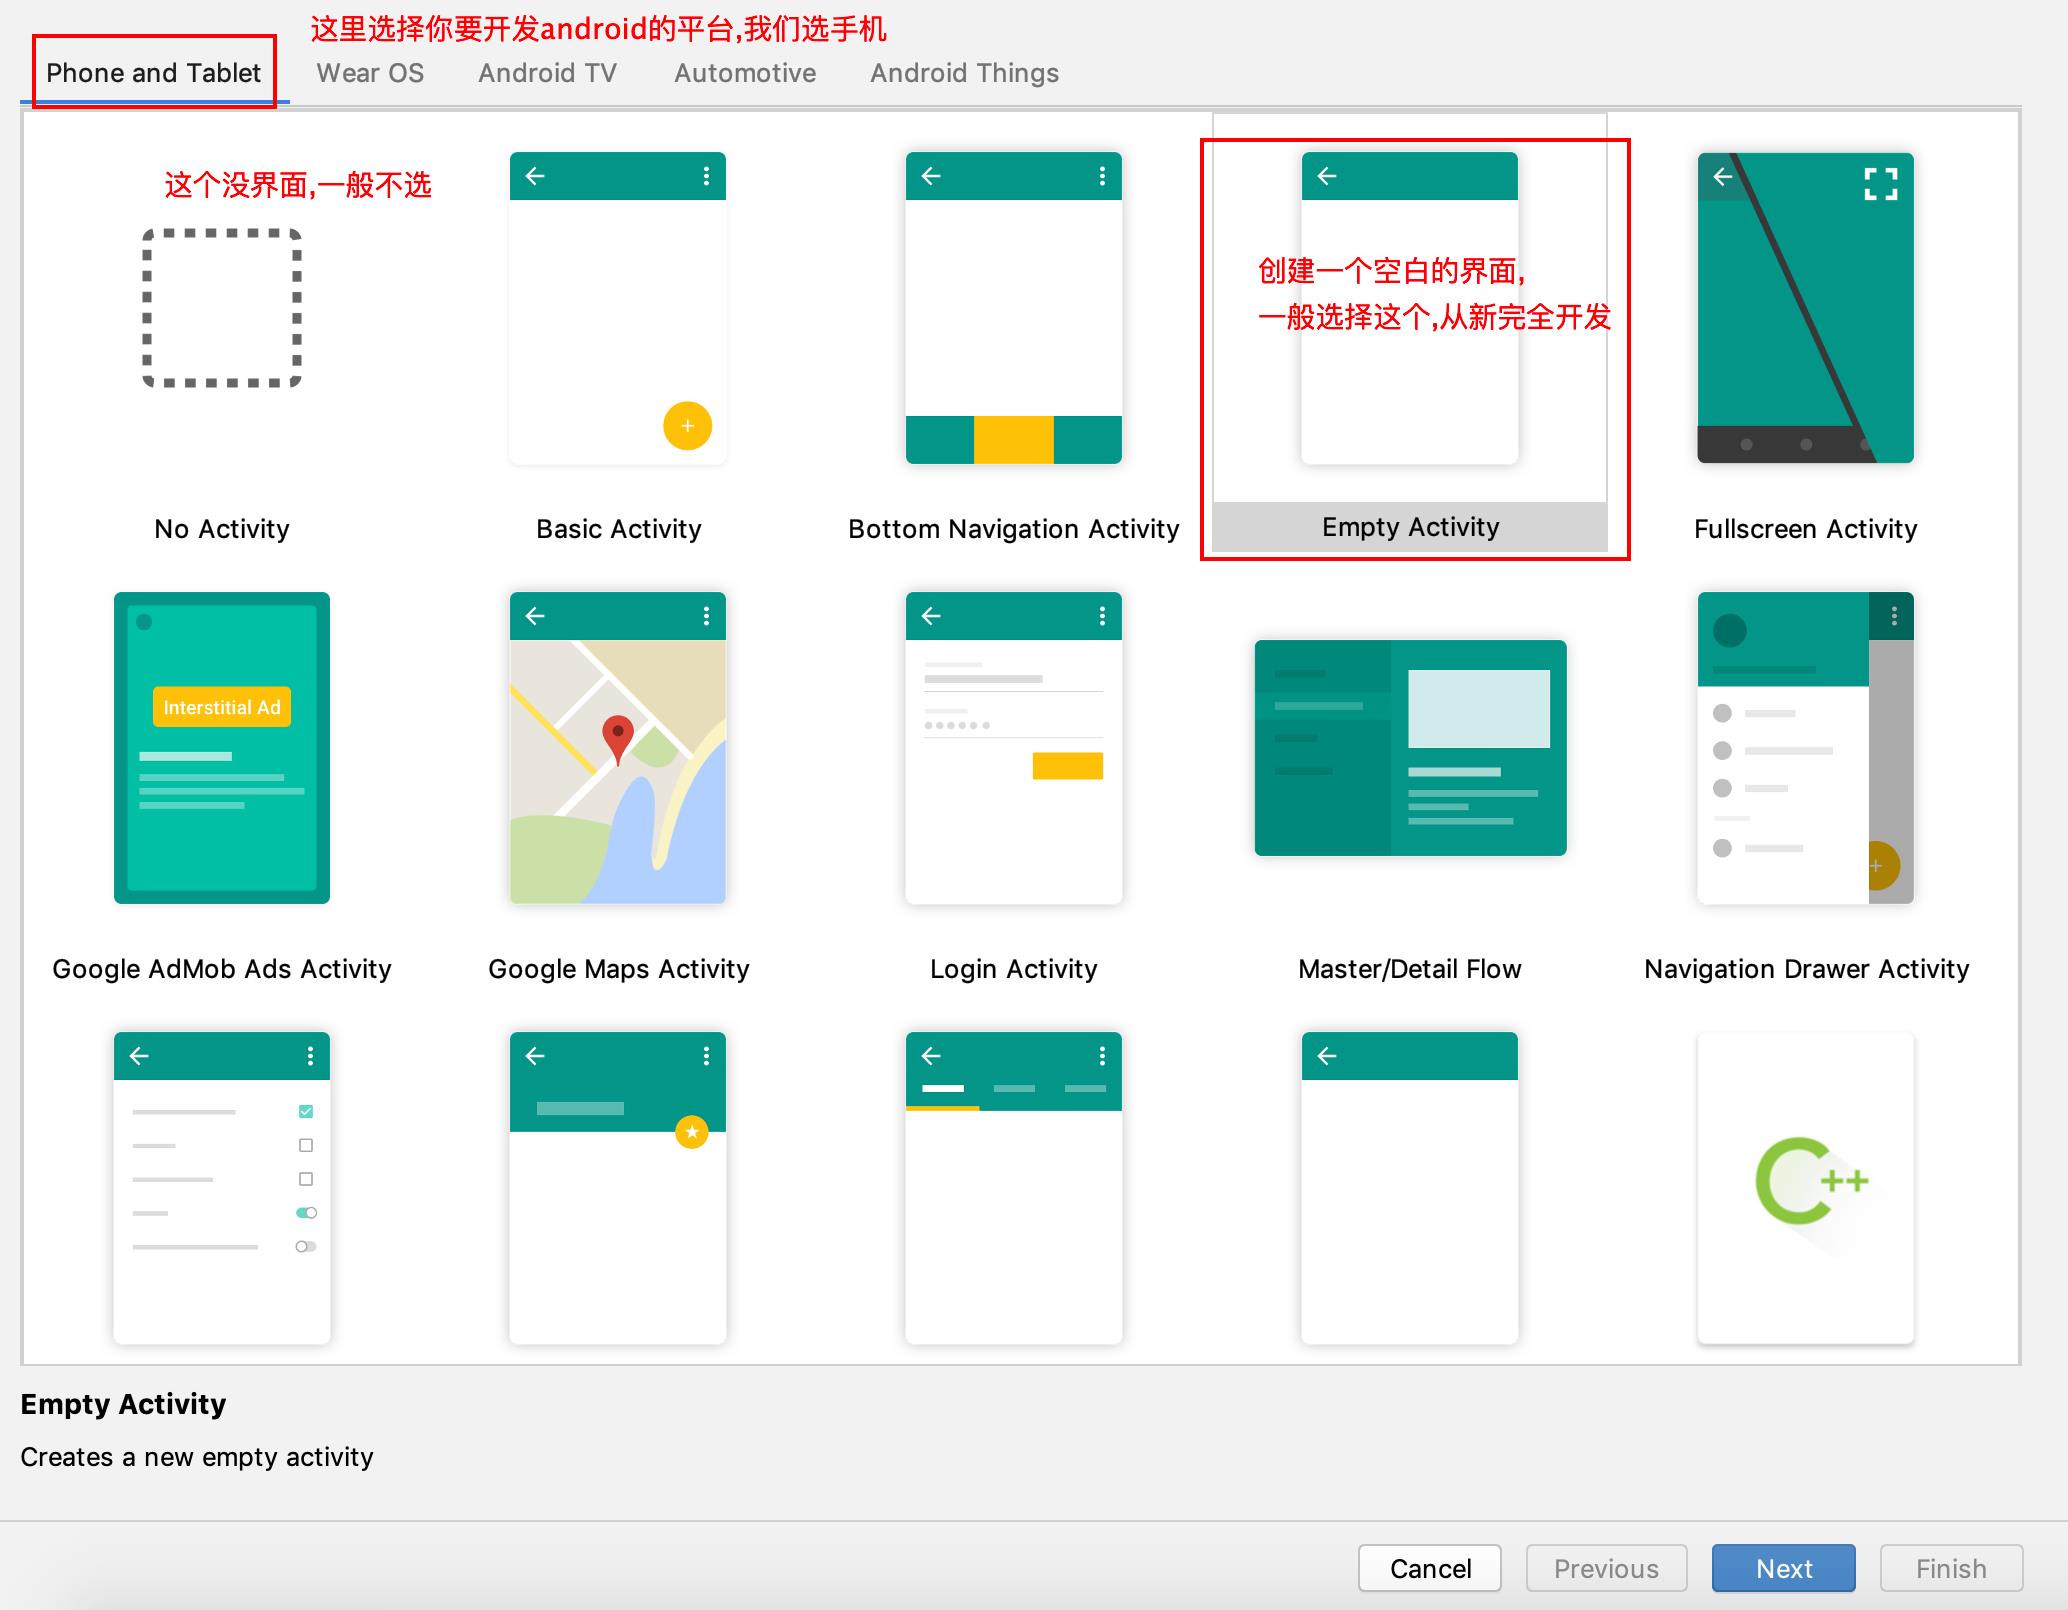Click the yellow plus FAB in Basic Activity
This screenshot has width=2068, height=1610.
(688, 426)
